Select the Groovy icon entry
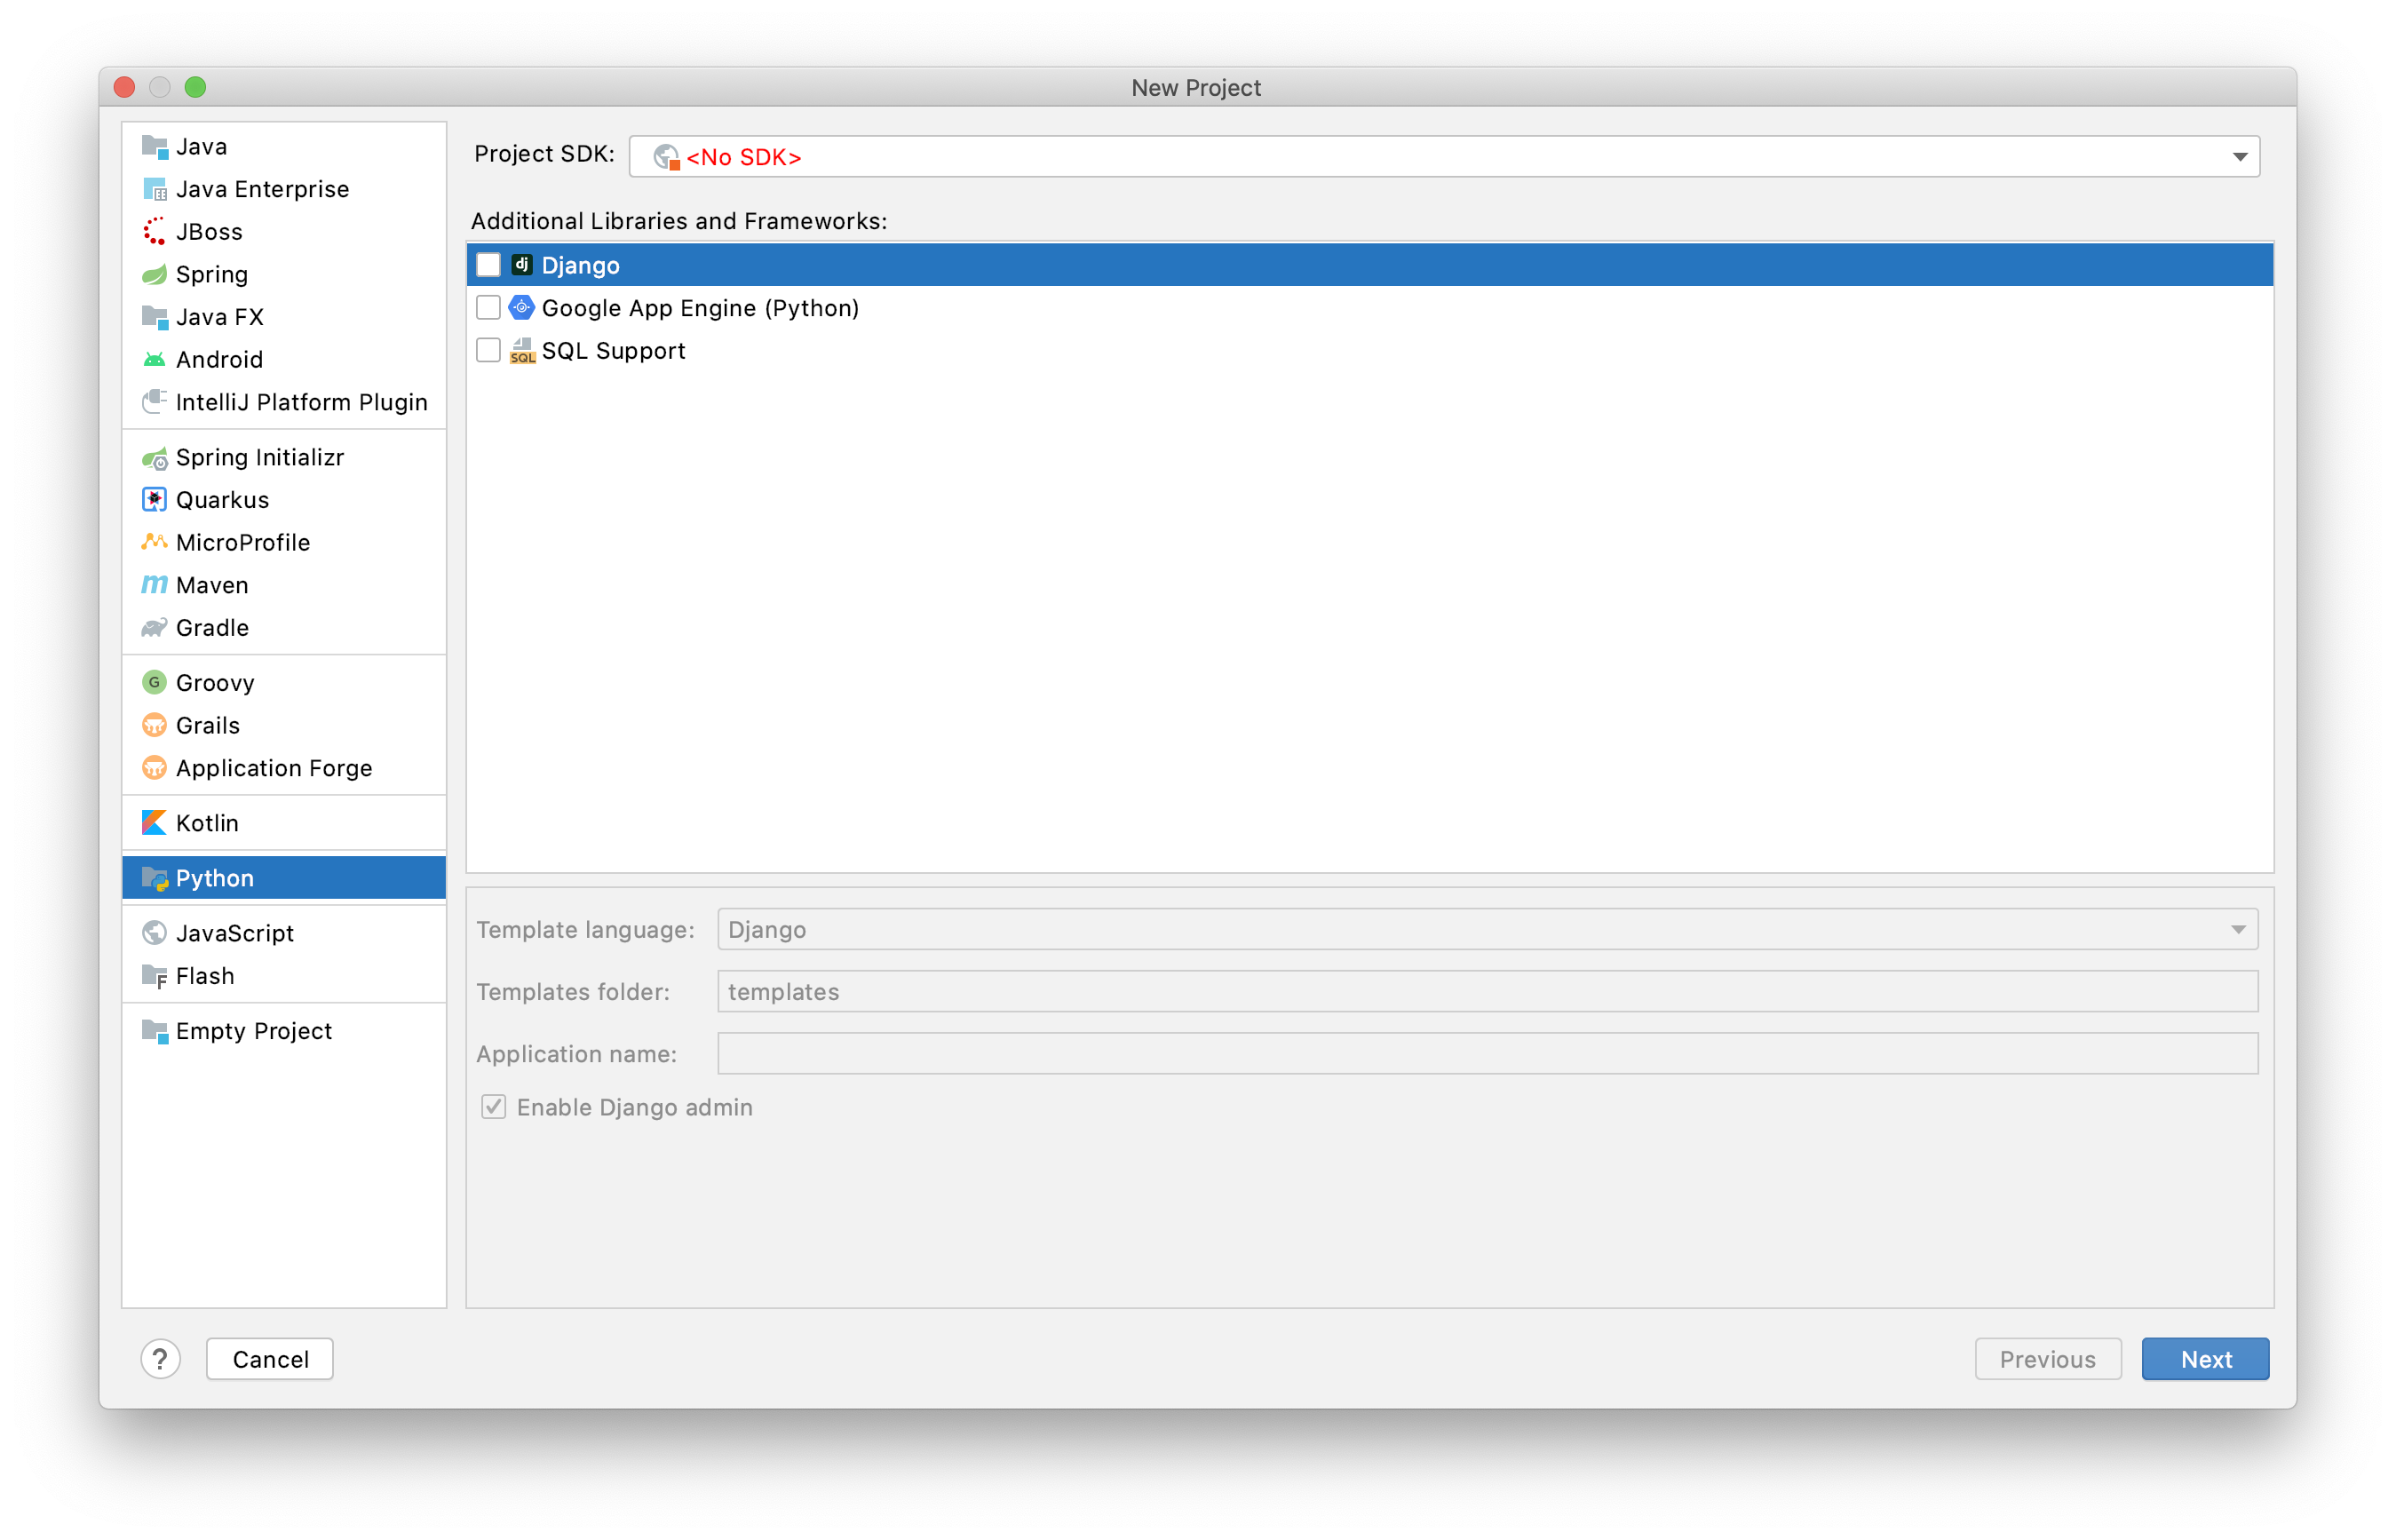Image resolution: width=2396 pixels, height=1540 pixels. (x=154, y=682)
